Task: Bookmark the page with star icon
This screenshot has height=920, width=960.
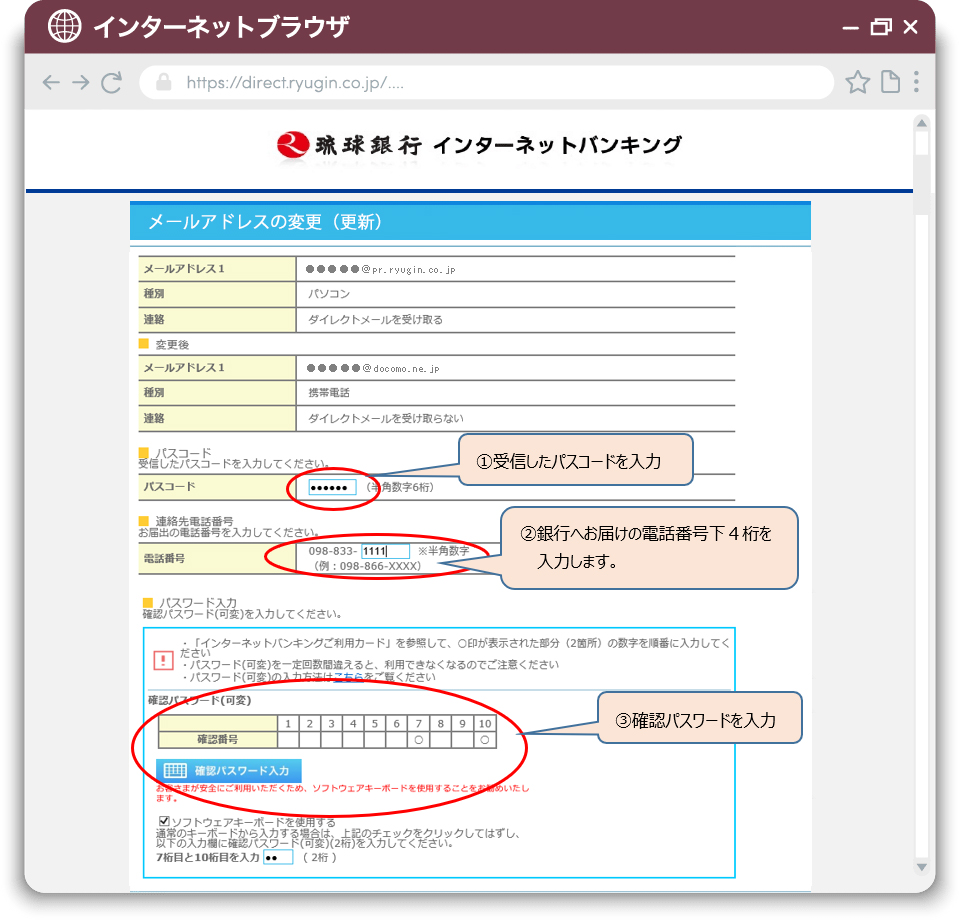Action: [857, 82]
